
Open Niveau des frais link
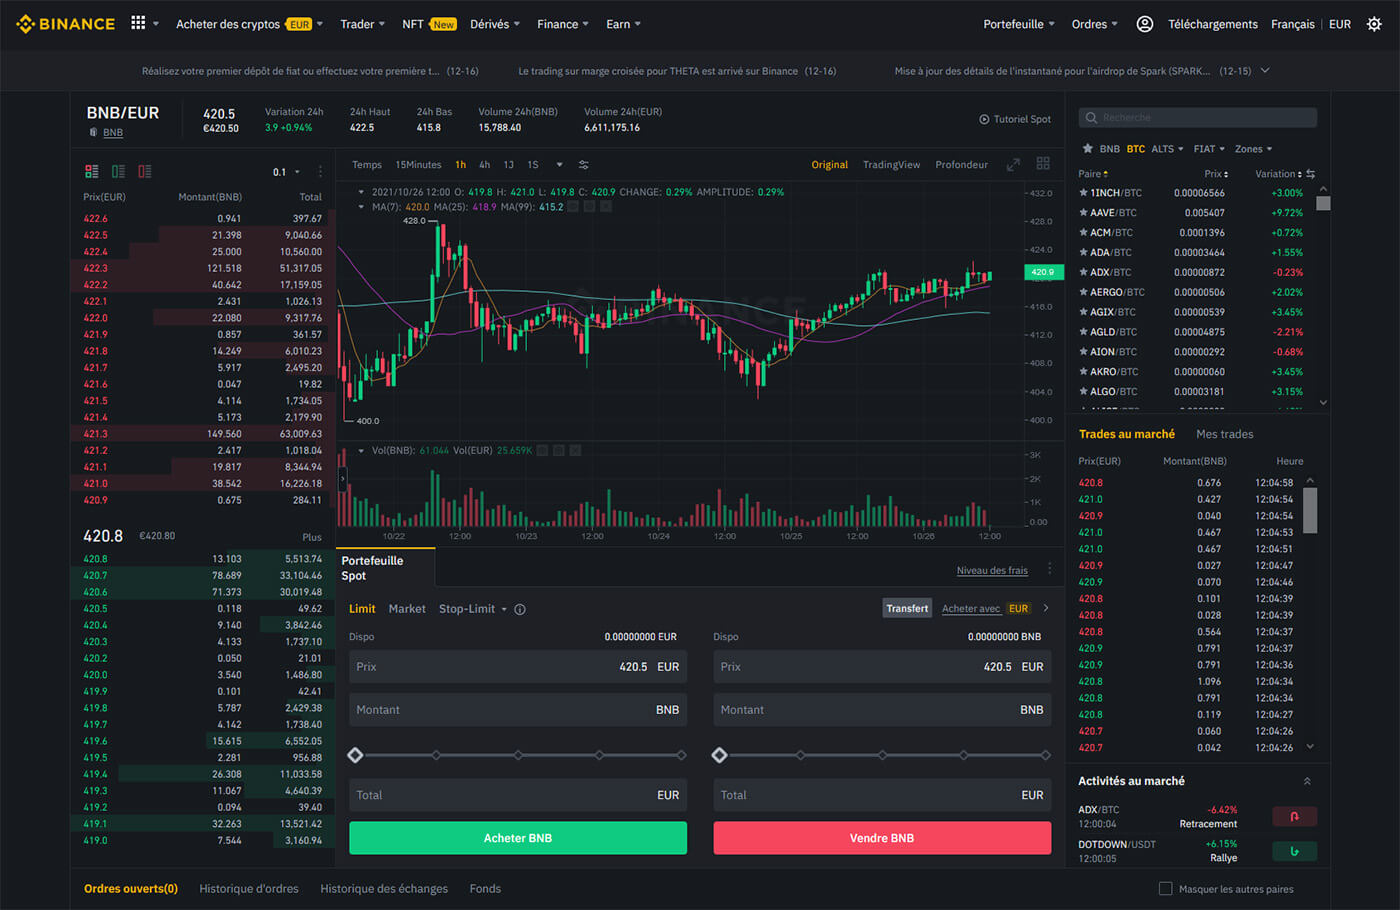(x=992, y=570)
